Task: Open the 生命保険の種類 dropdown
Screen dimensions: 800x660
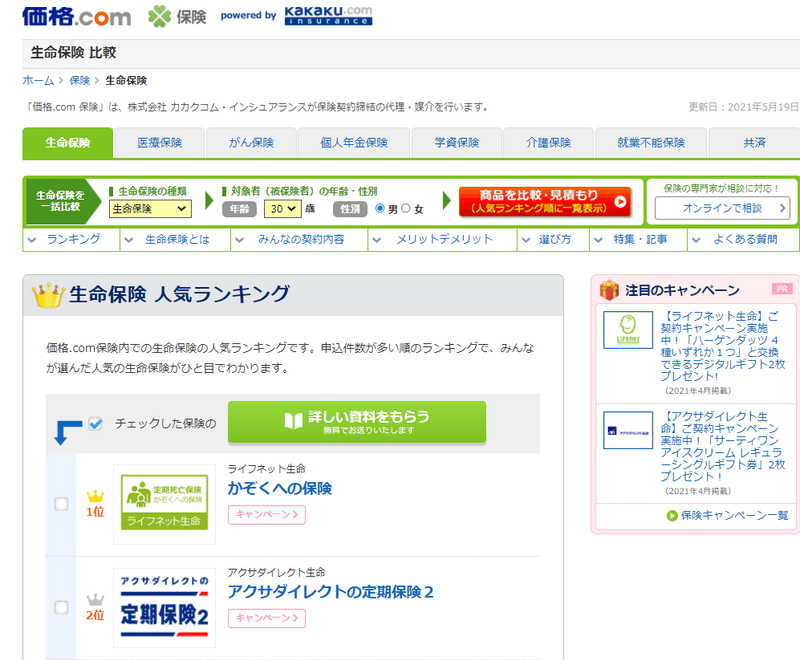Action: click(150, 209)
